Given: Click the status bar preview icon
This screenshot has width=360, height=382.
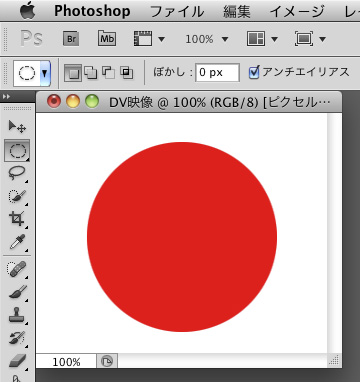Looking at the screenshot, I should point(107,361).
